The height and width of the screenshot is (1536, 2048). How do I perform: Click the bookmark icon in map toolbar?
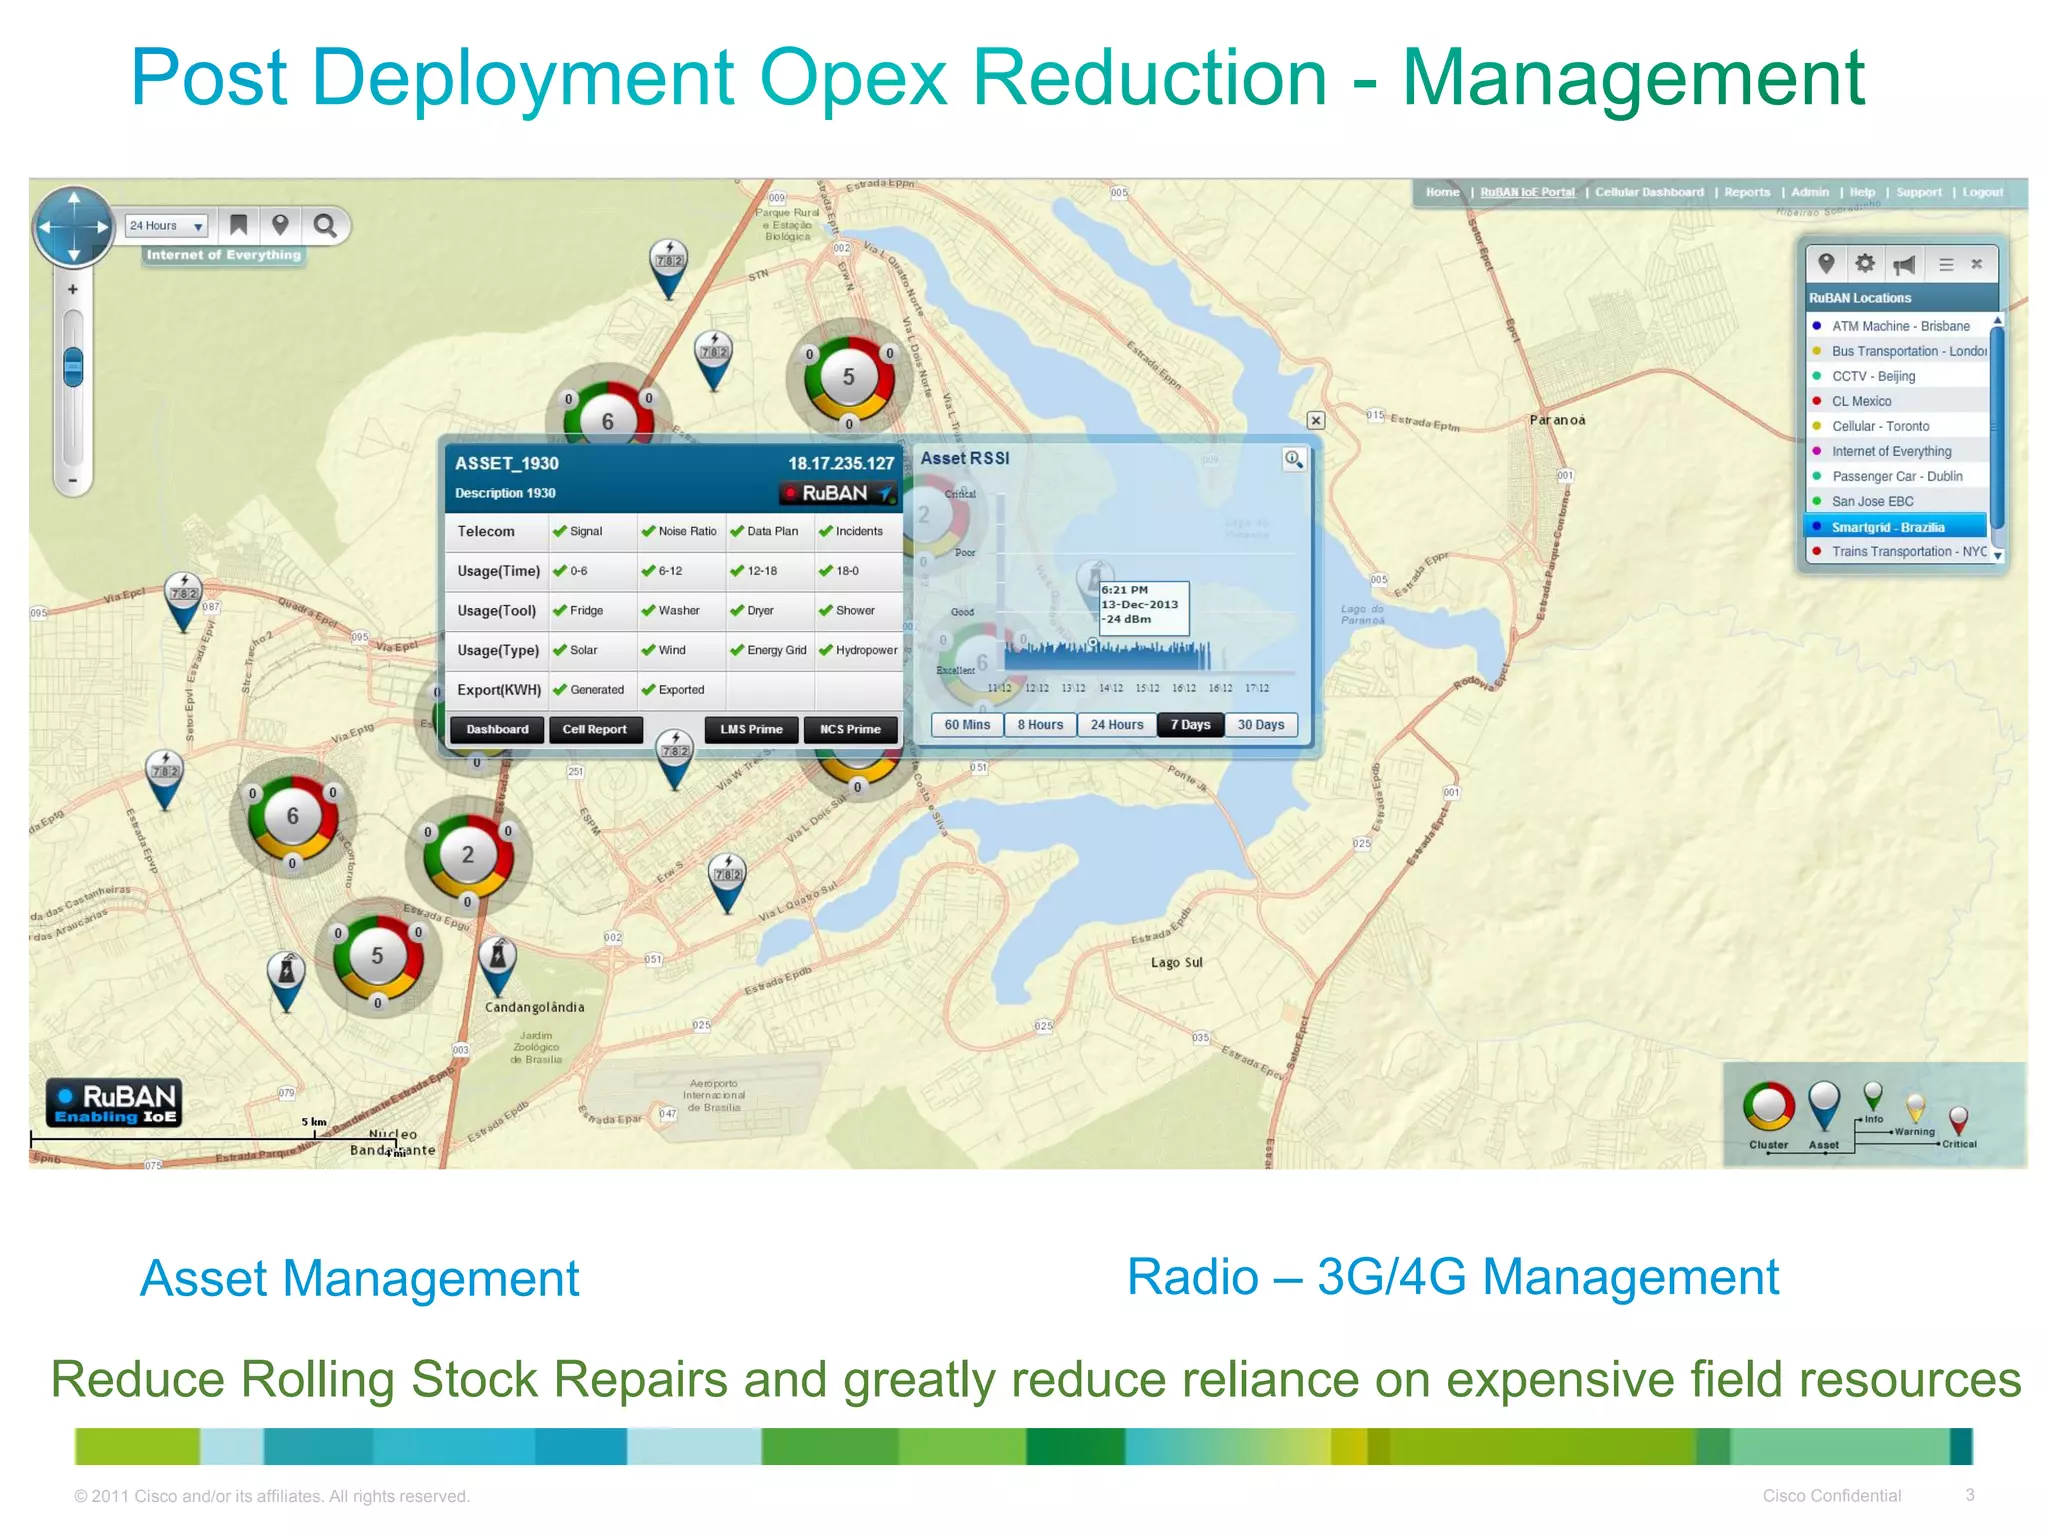[238, 225]
